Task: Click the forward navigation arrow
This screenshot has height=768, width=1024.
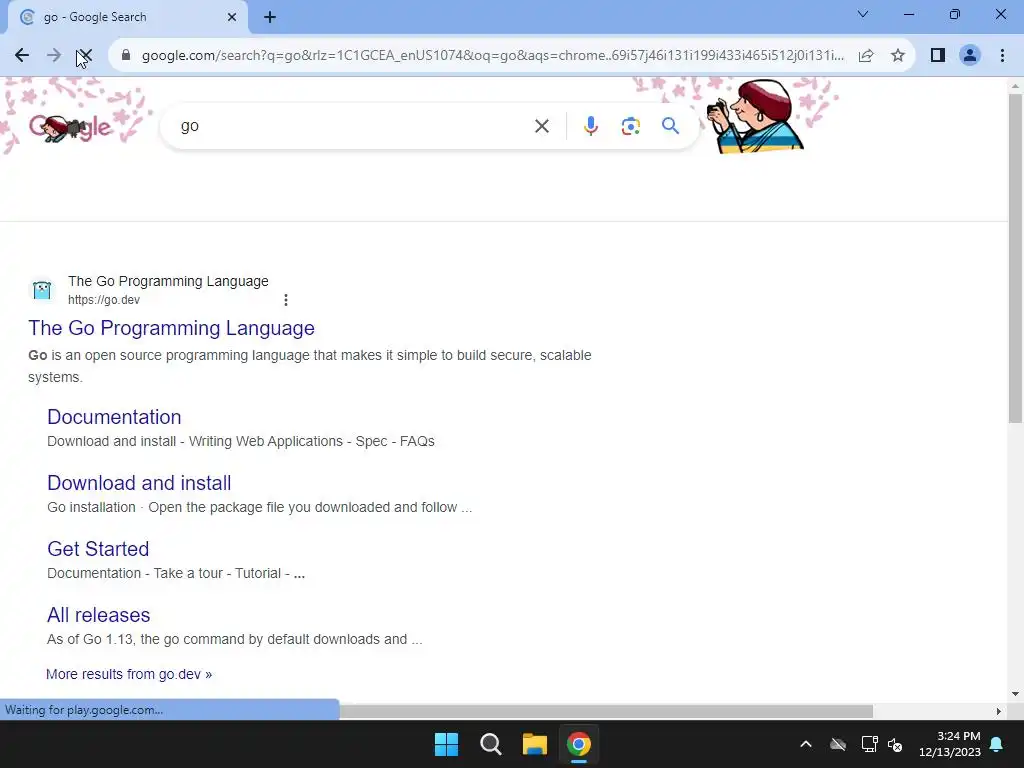Action: 54,56
